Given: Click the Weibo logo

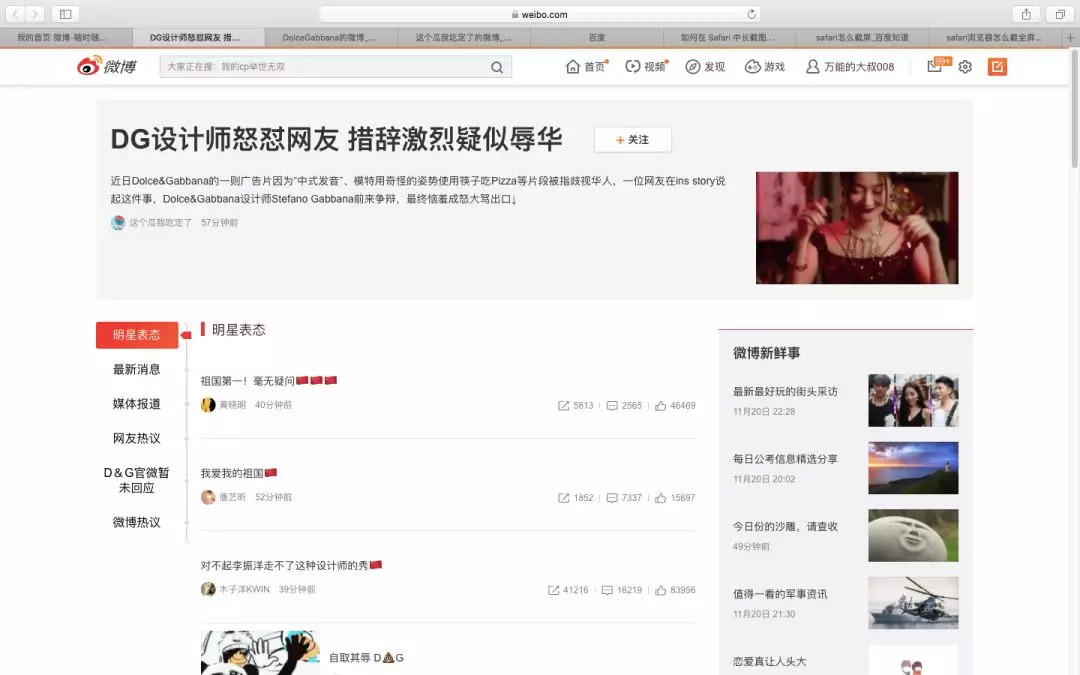Looking at the screenshot, I should click(x=107, y=66).
